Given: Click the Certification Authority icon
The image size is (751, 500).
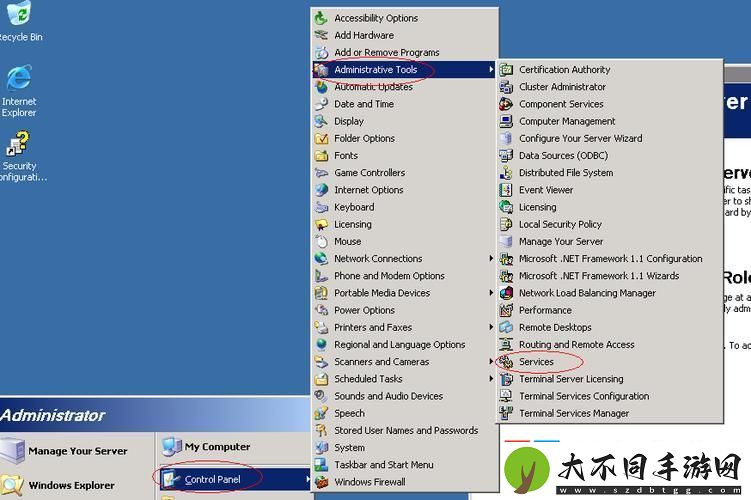Looking at the screenshot, I should [x=506, y=70].
